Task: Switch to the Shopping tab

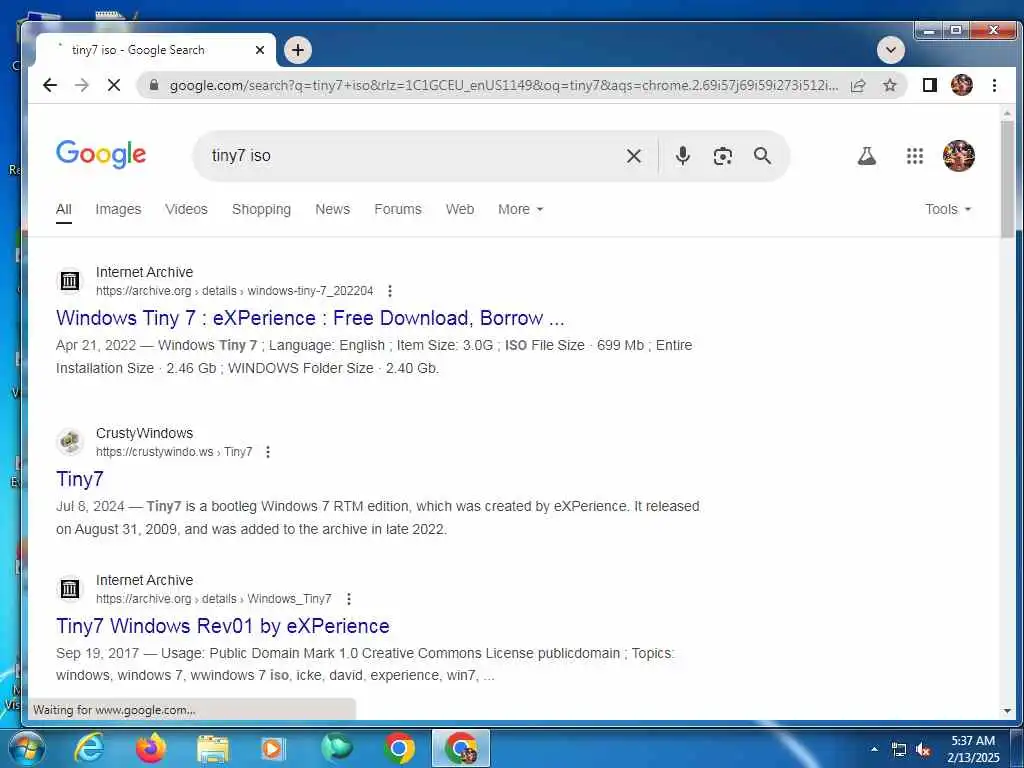Action: (261, 210)
